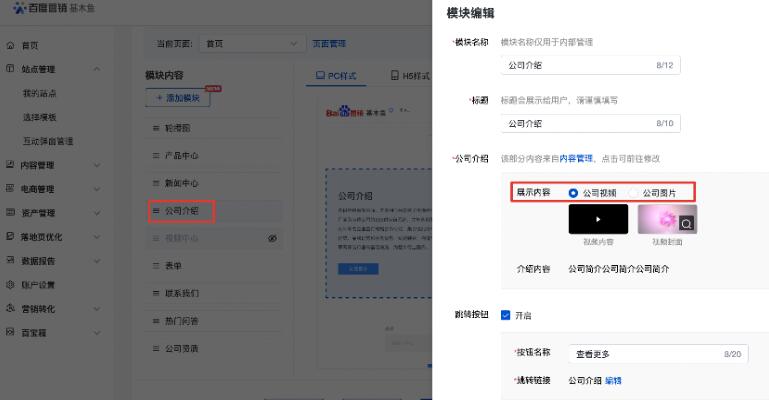
Task: Play the company video preview
Action: tap(598, 219)
